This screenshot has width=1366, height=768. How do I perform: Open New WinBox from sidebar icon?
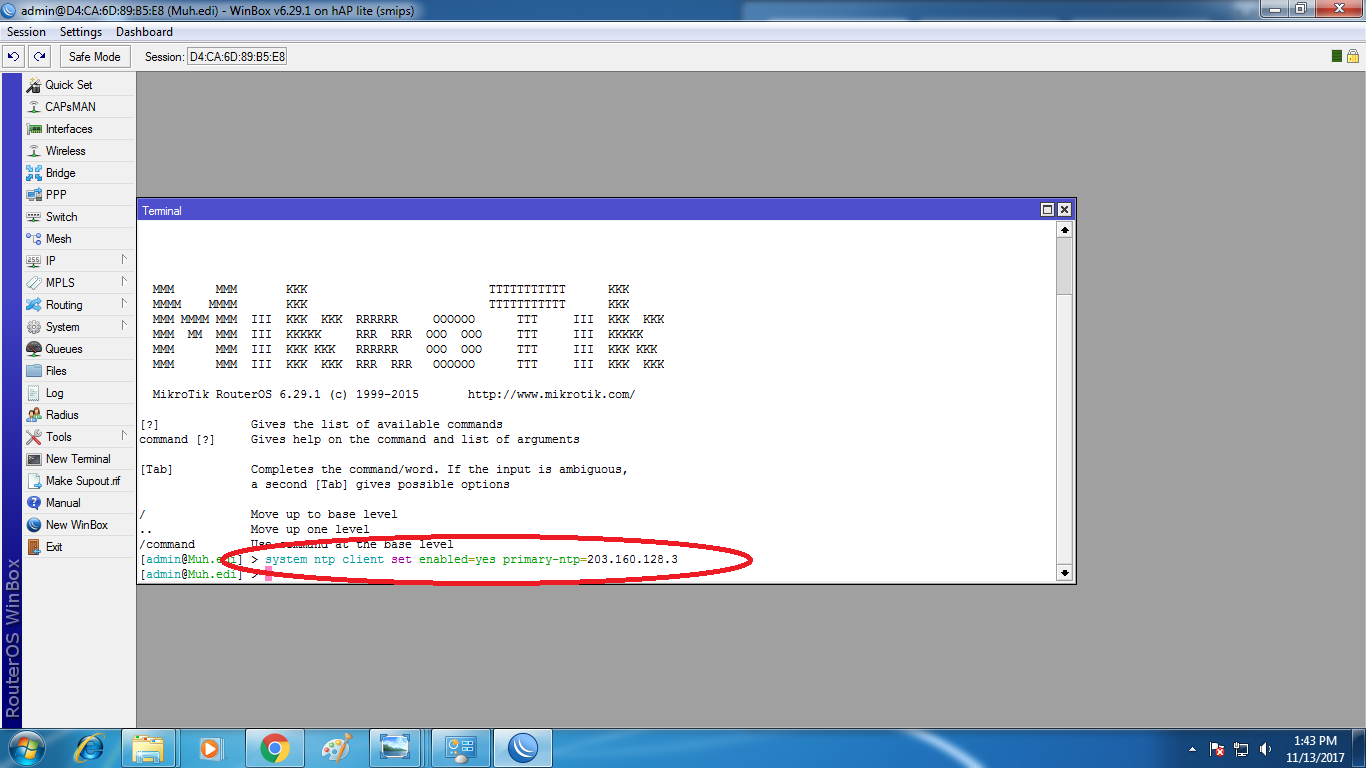pos(34,525)
